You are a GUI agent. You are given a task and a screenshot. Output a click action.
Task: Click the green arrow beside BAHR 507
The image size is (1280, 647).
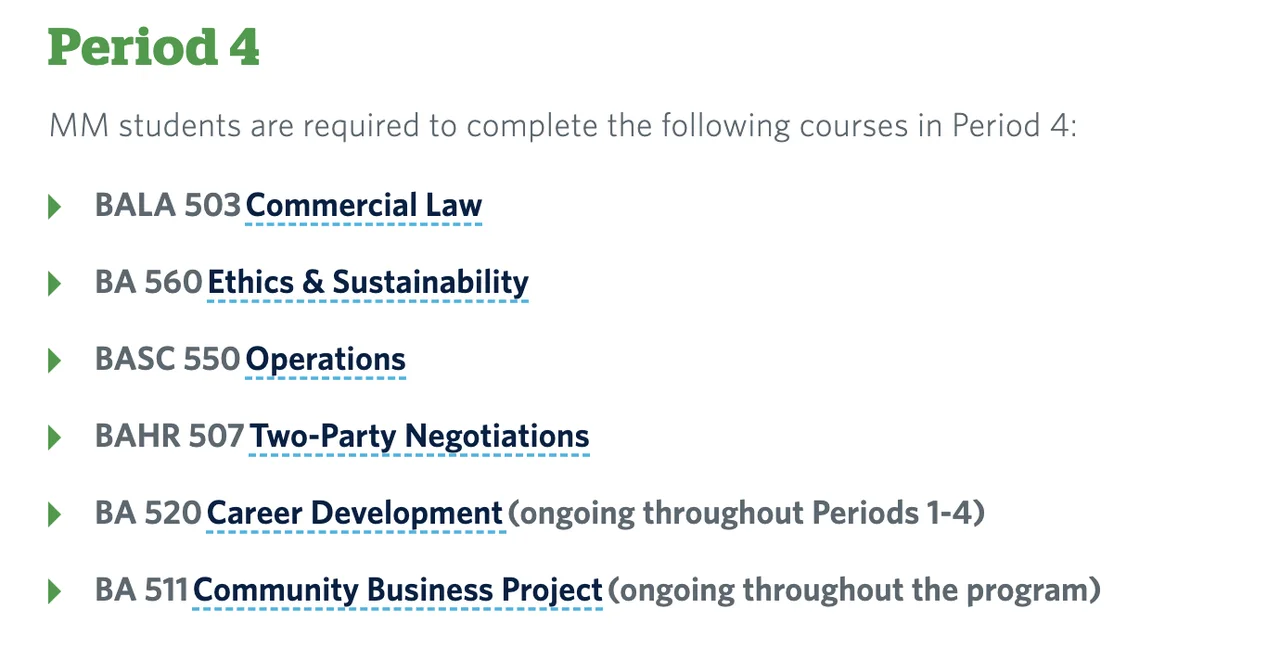[55, 438]
